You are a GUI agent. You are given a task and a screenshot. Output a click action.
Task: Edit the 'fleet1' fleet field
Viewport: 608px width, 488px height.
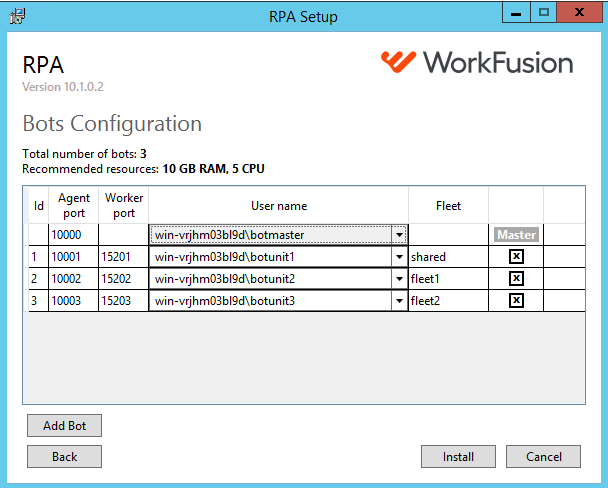[x=448, y=279]
